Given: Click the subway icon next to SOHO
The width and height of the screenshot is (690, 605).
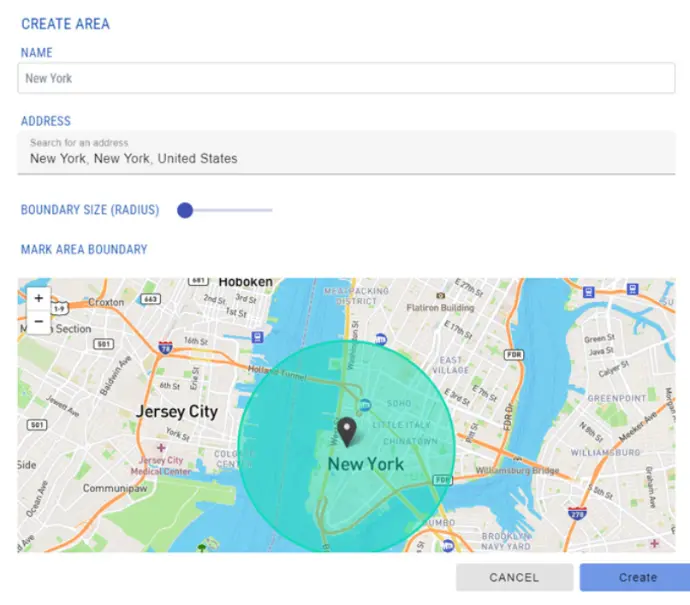Looking at the screenshot, I should tap(364, 404).
